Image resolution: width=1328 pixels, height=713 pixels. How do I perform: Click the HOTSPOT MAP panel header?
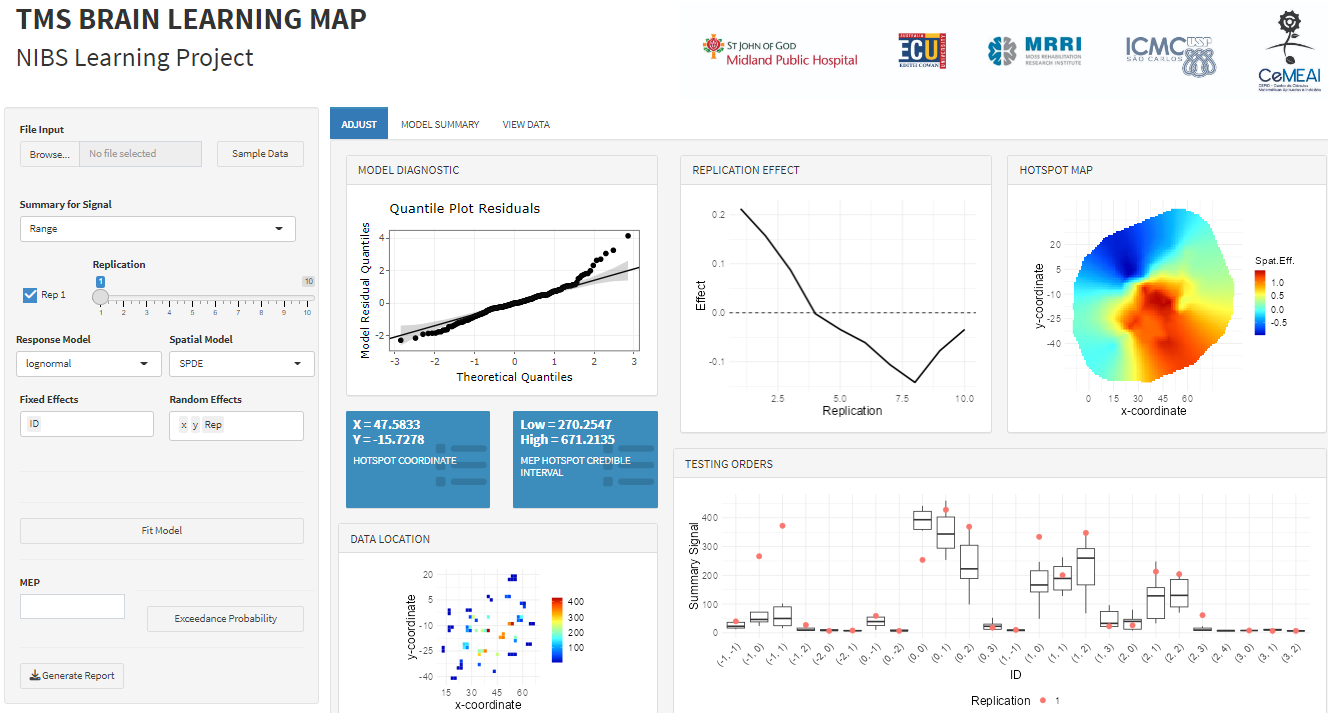(1167, 170)
